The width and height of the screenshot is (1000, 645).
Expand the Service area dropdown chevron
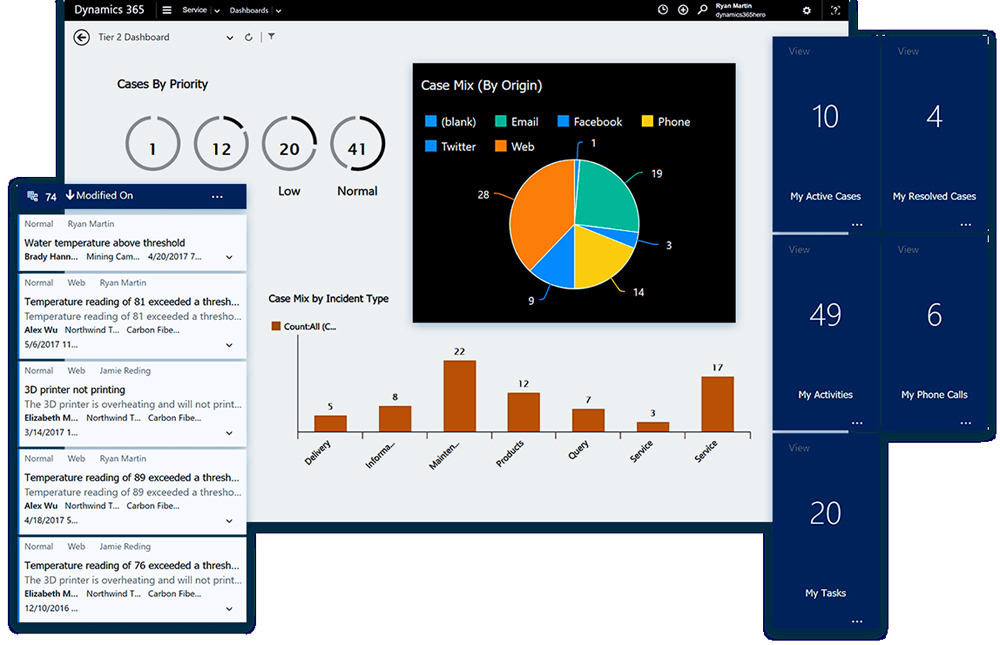pyautogui.click(x=217, y=11)
